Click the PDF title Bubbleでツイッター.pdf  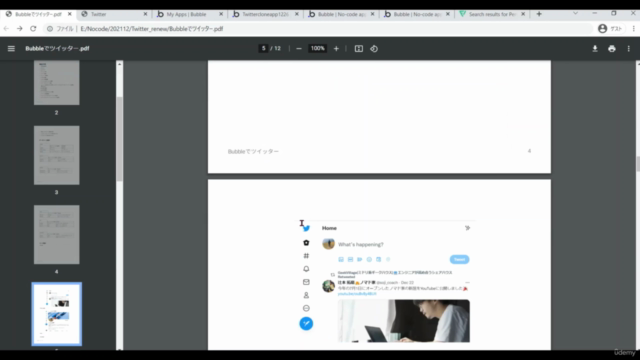[x=57, y=49]
